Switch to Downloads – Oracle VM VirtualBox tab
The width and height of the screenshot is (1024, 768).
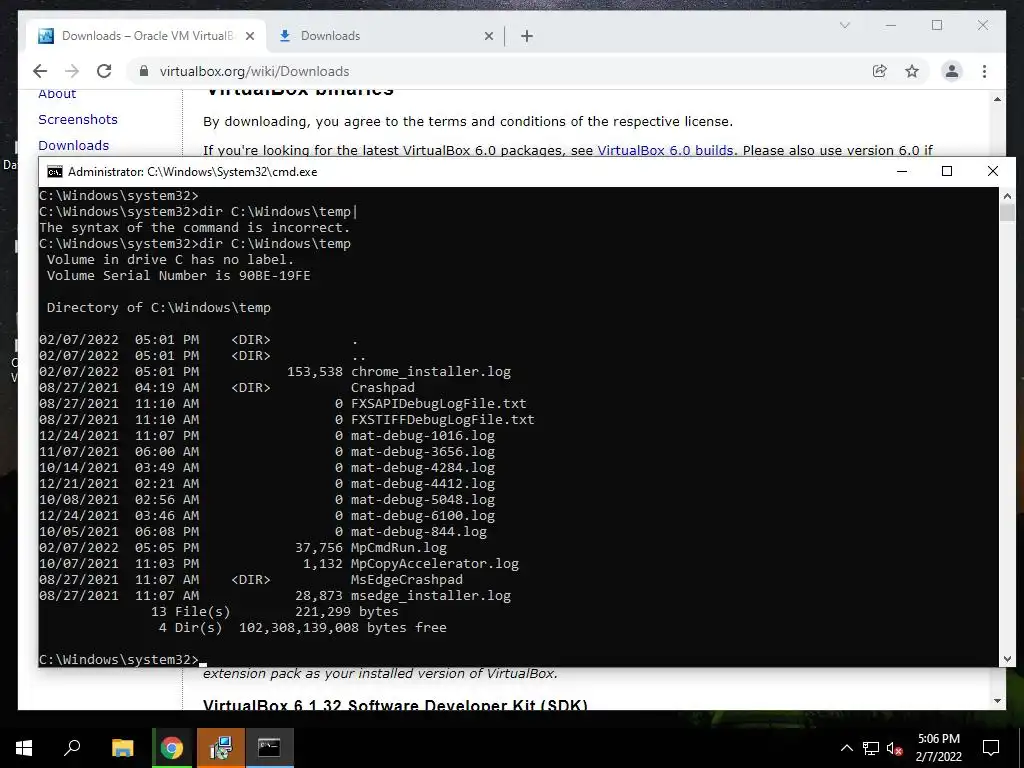point(146,36)
